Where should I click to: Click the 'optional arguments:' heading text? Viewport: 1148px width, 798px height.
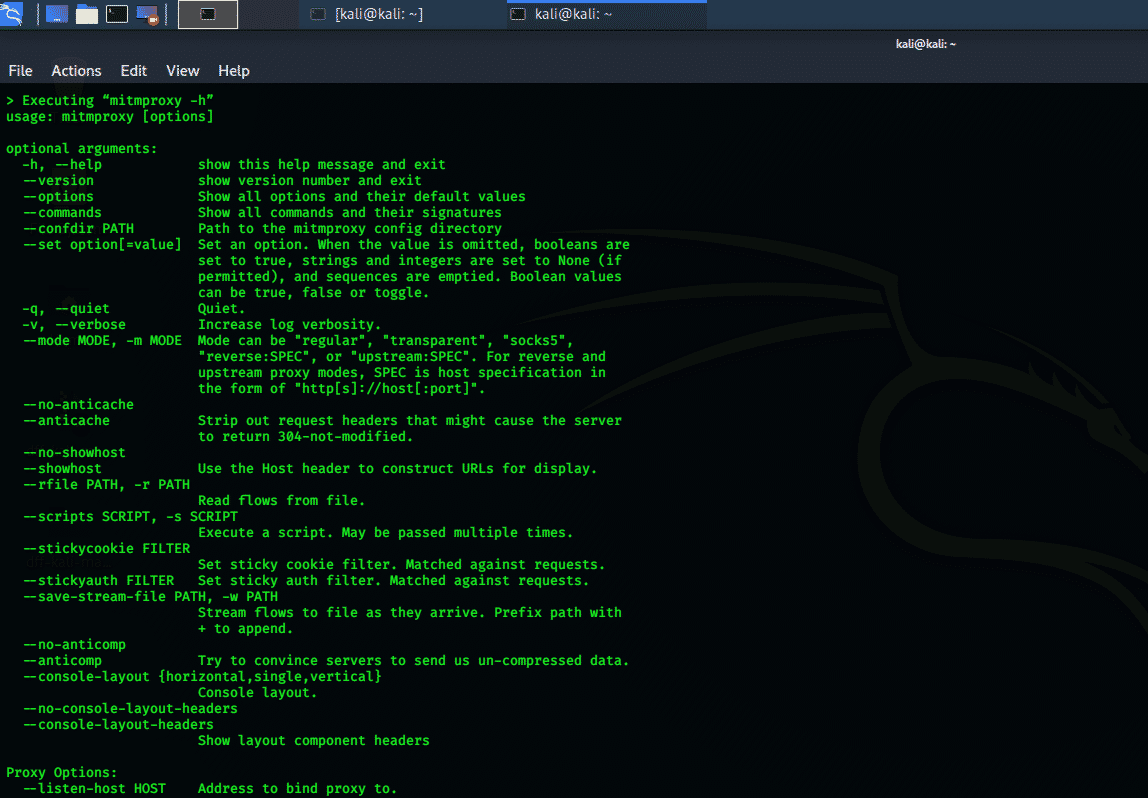click(x=81, y=149)
